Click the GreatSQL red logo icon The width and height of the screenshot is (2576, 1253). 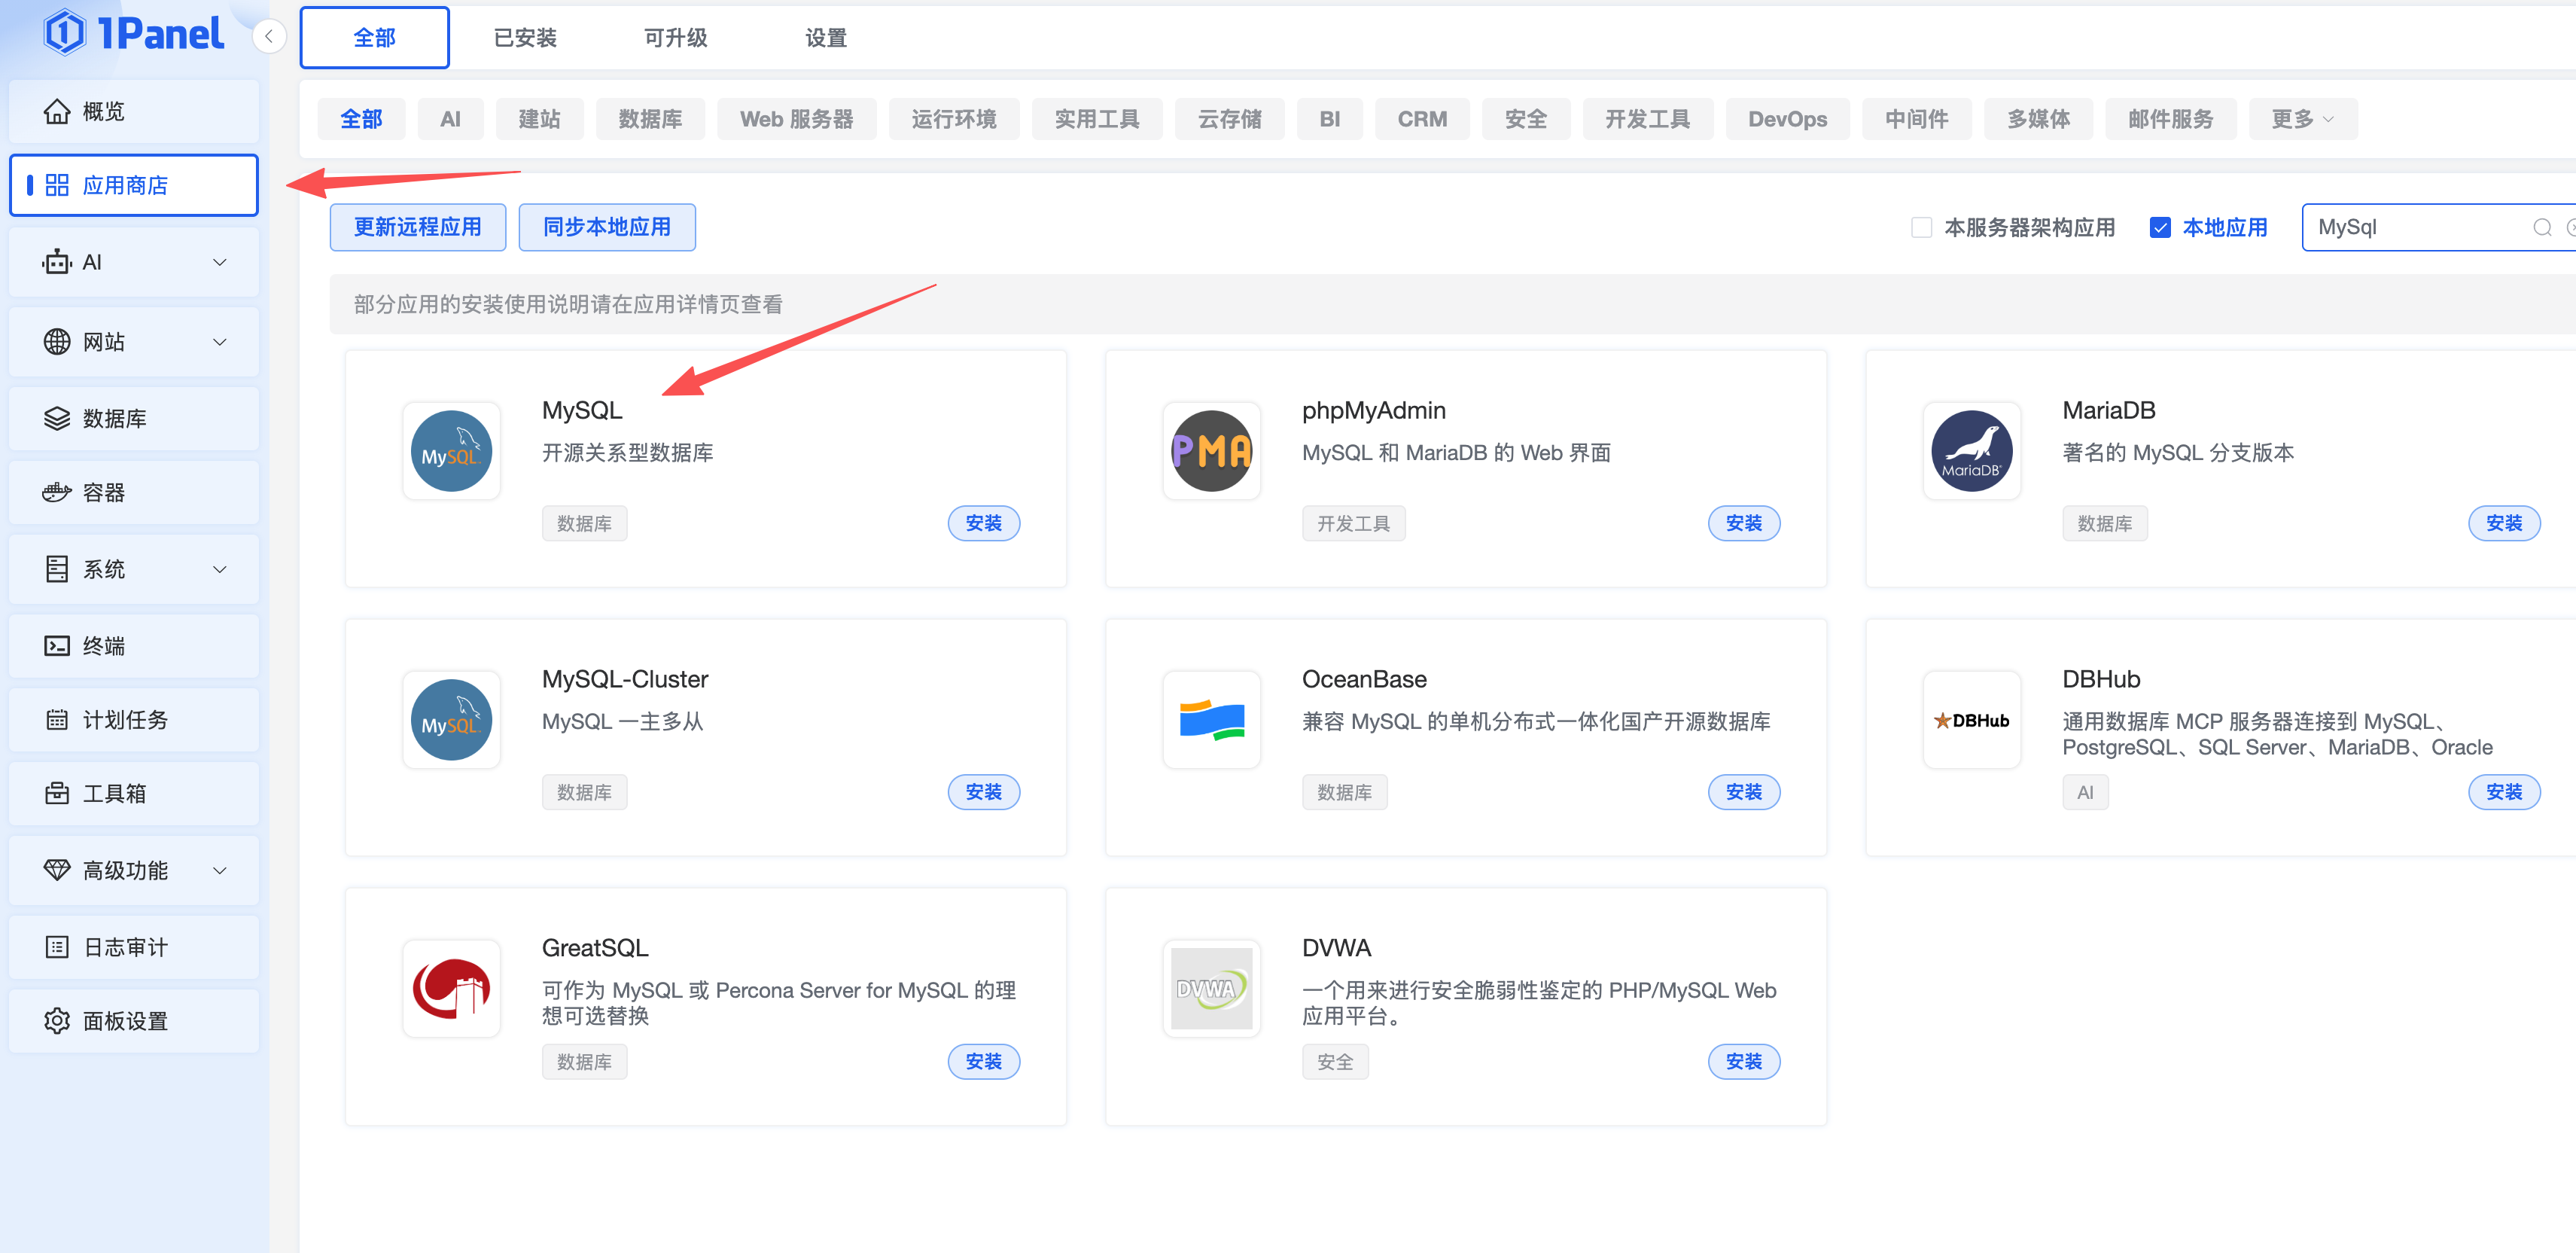tap(451, 988)
